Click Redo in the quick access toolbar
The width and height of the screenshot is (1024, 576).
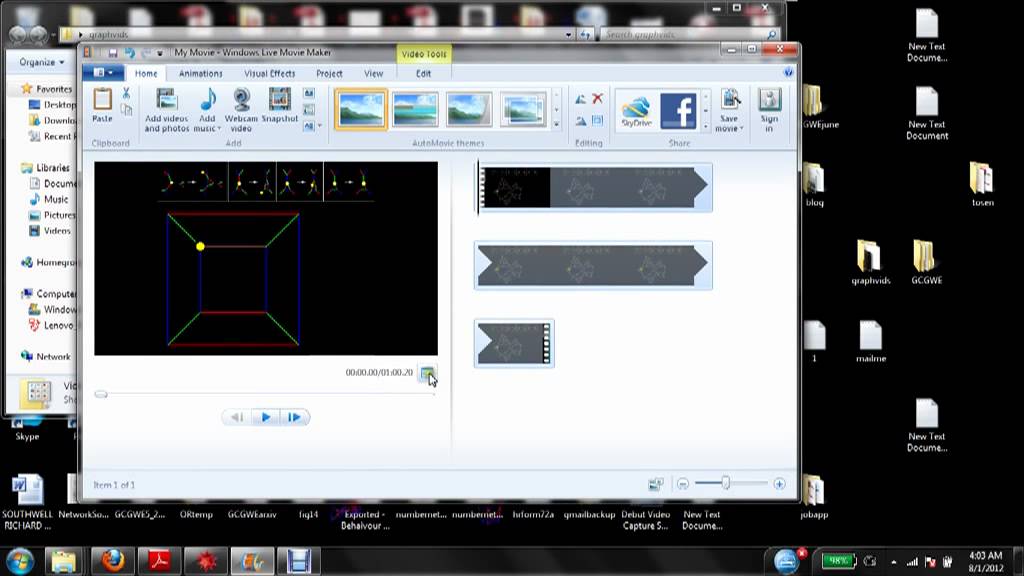[x=146, y=53]
